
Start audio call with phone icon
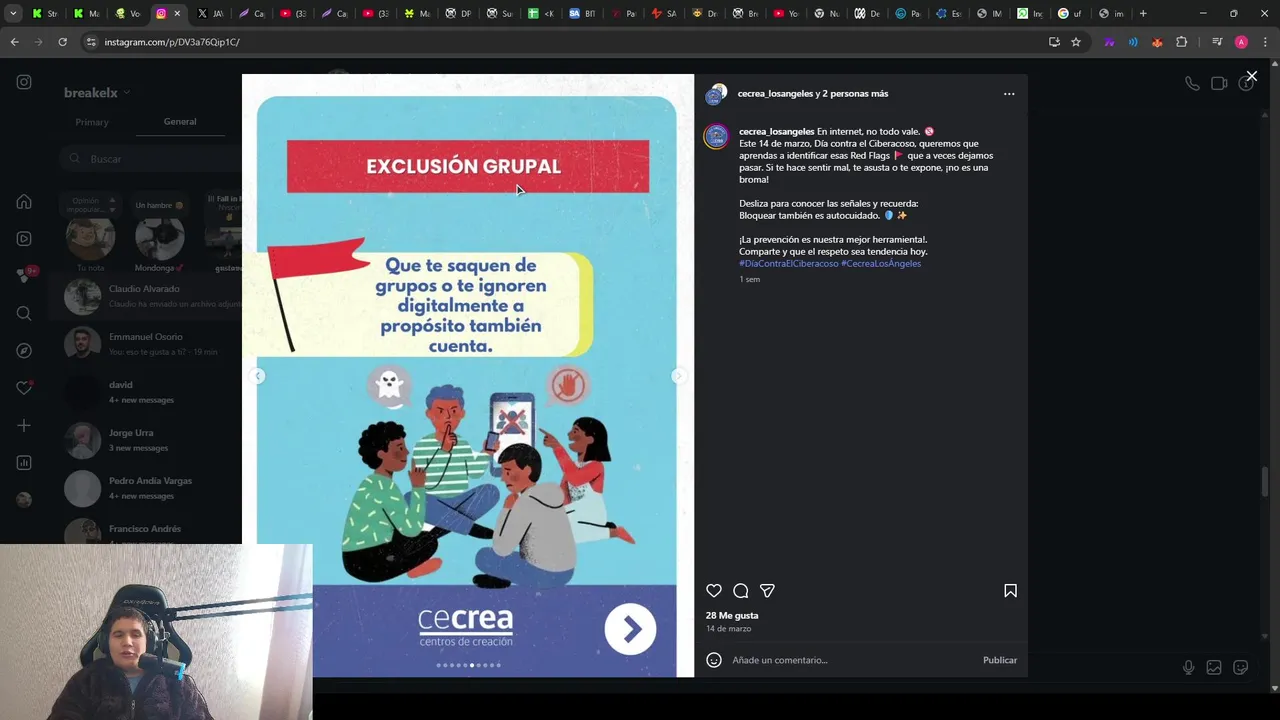coord(1192,84)
